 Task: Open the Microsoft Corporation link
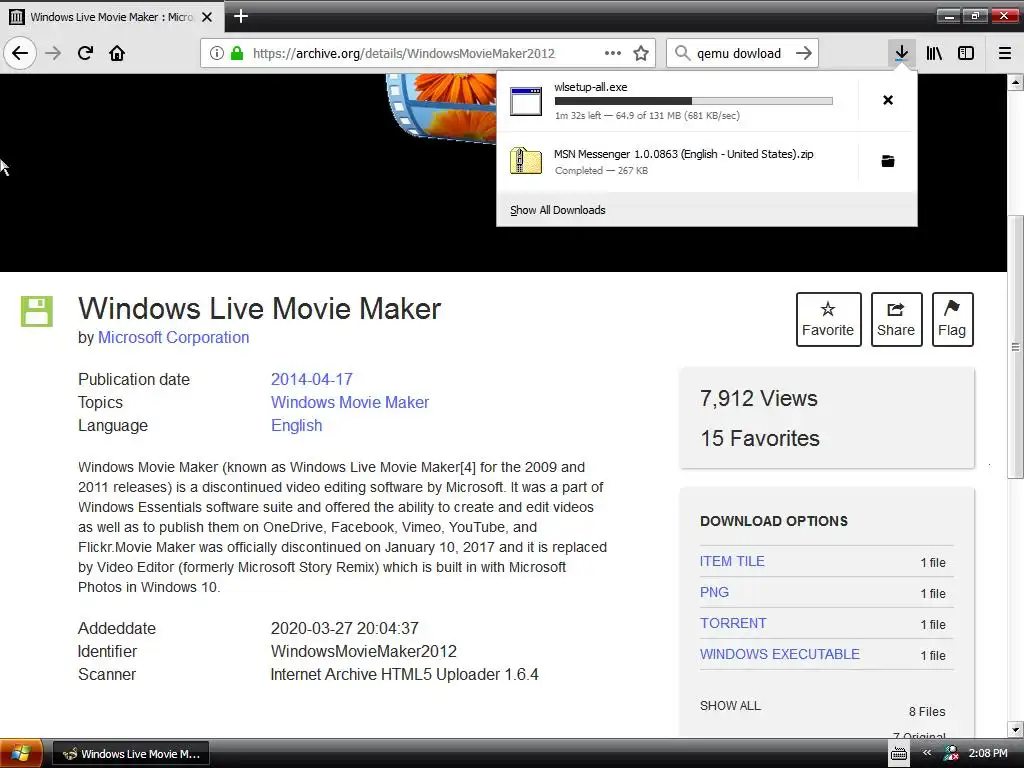point(174,337)
